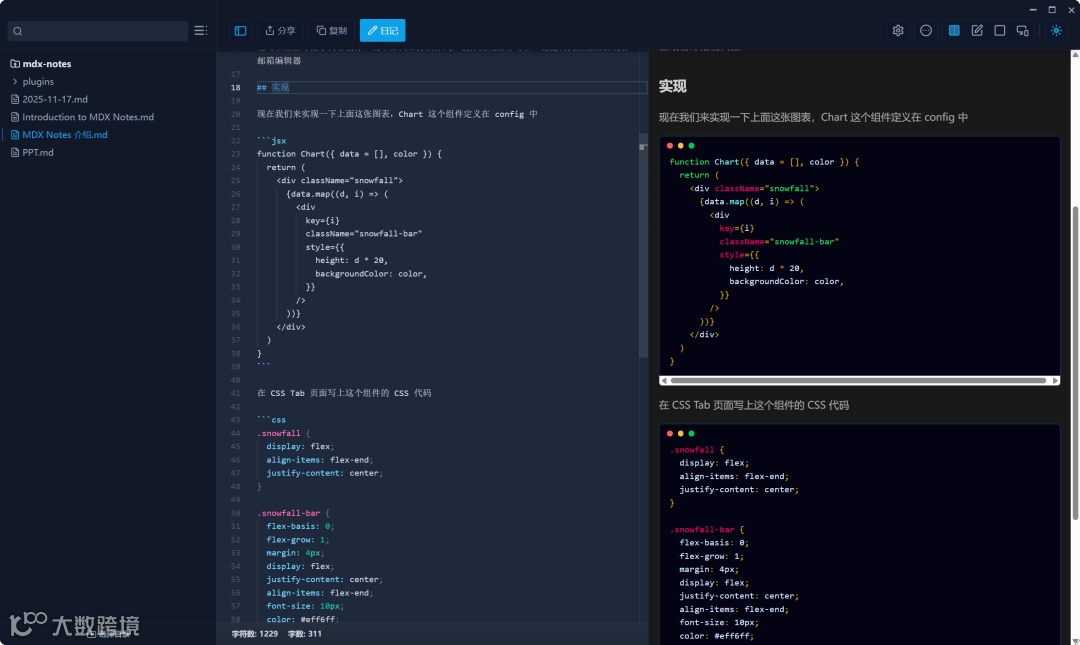Click right arrow of preview code scrollbar
Image resolution: width=1080 pixels, height=645 pixels.
[1055, 380]
